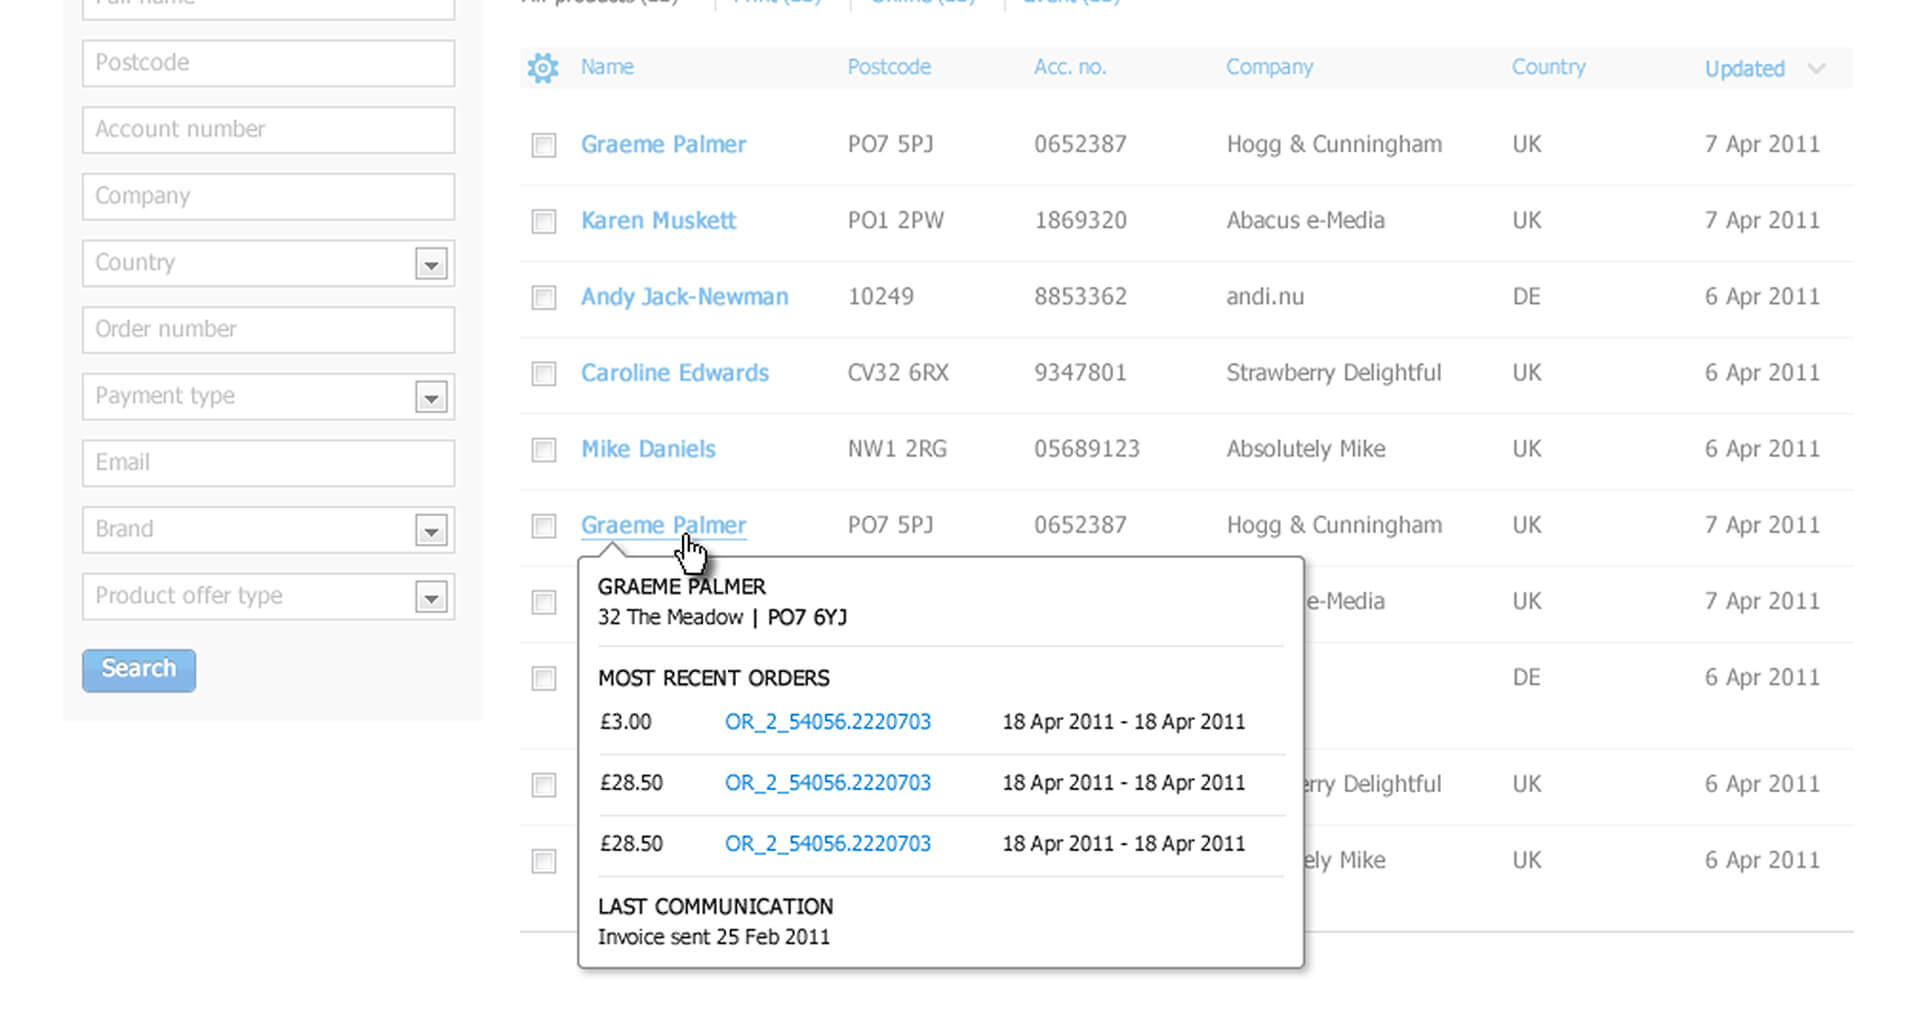Image resolution: width=1920 pixels, height=1024 pixels.
Task: Open the Product offer type dropdown
Action: pos(431,598)
